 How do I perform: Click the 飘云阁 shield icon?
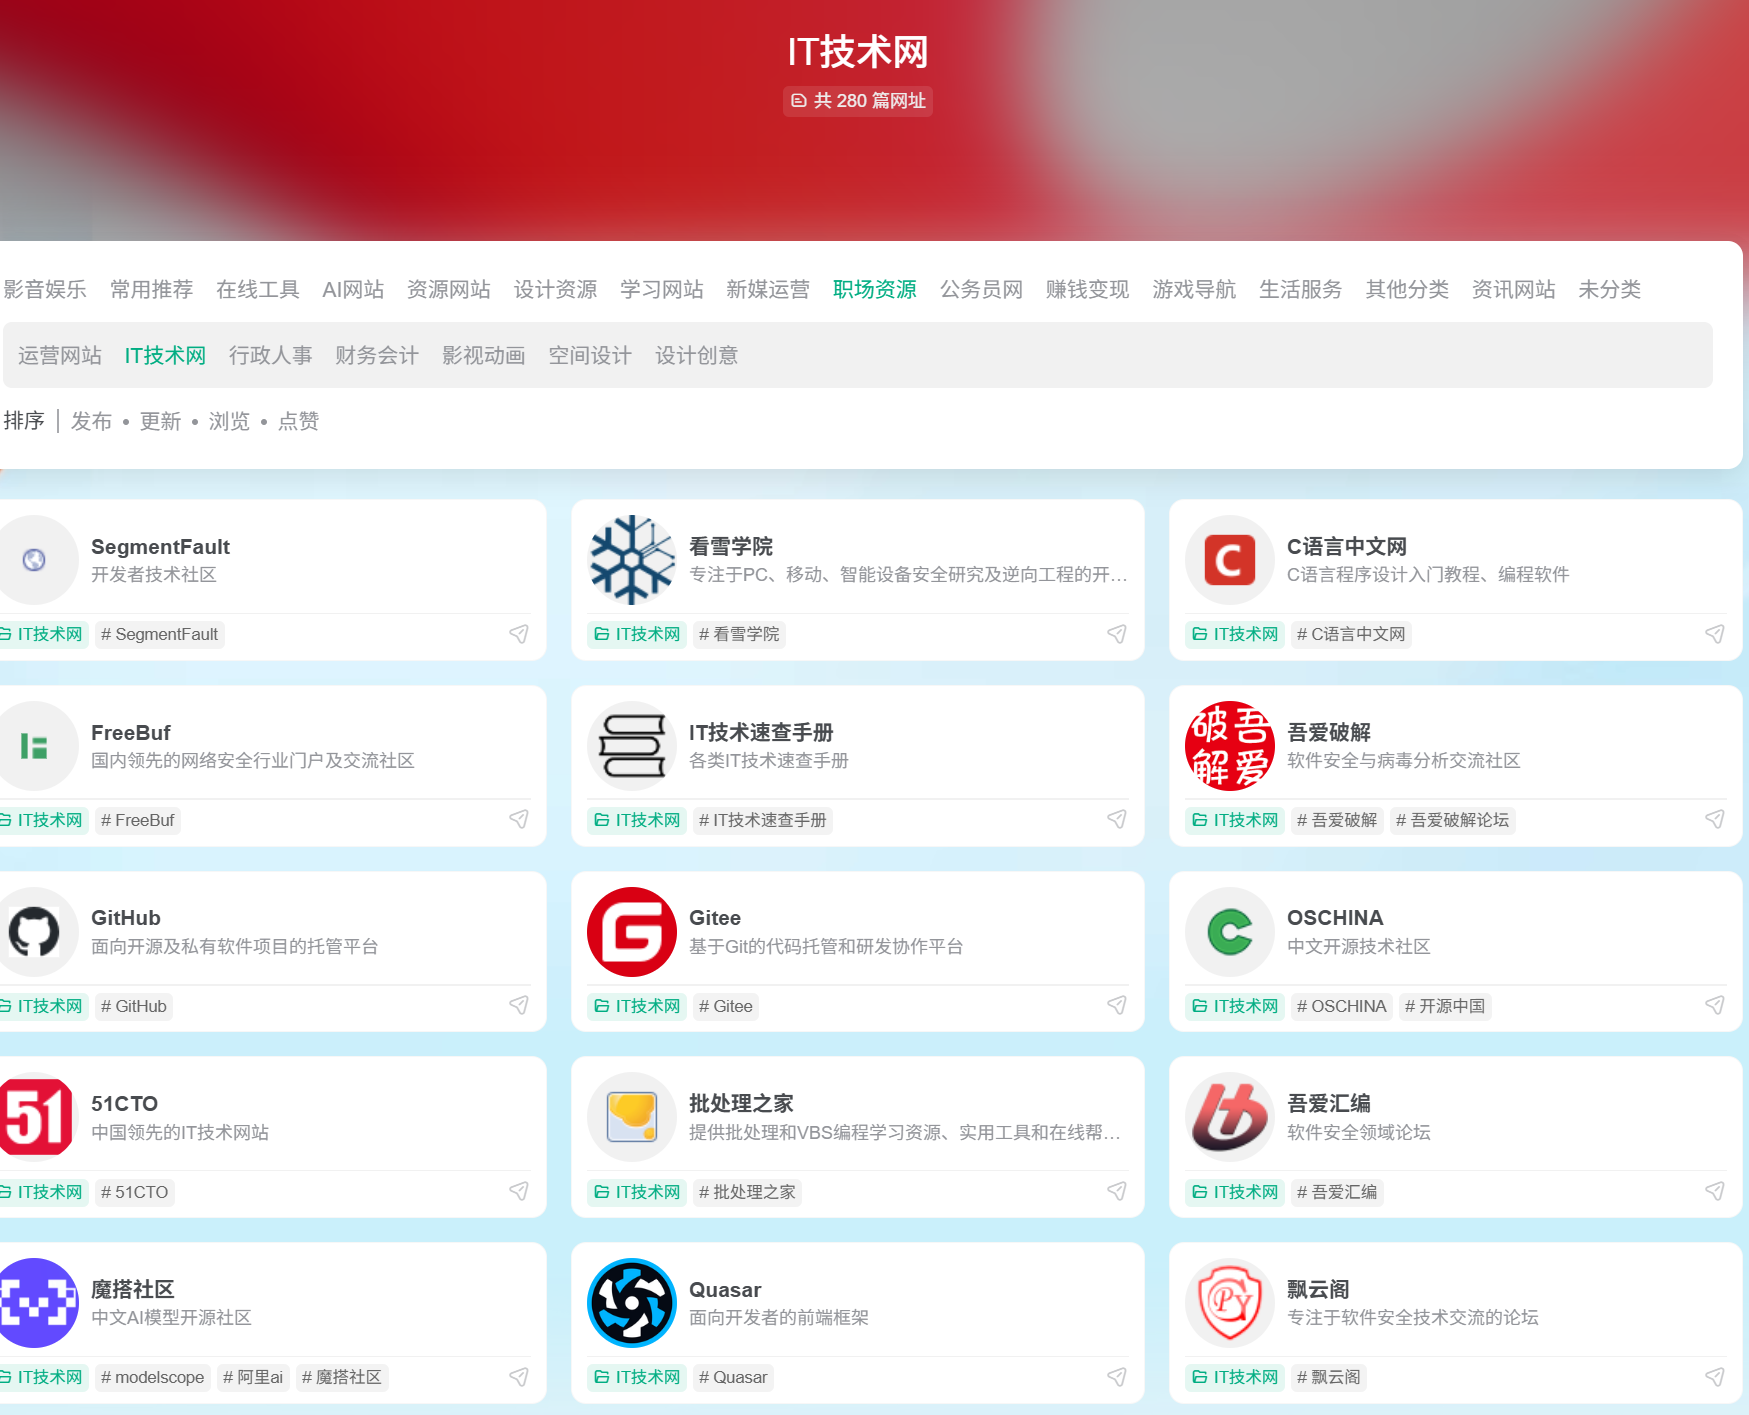click(x=1229, y=1302)
